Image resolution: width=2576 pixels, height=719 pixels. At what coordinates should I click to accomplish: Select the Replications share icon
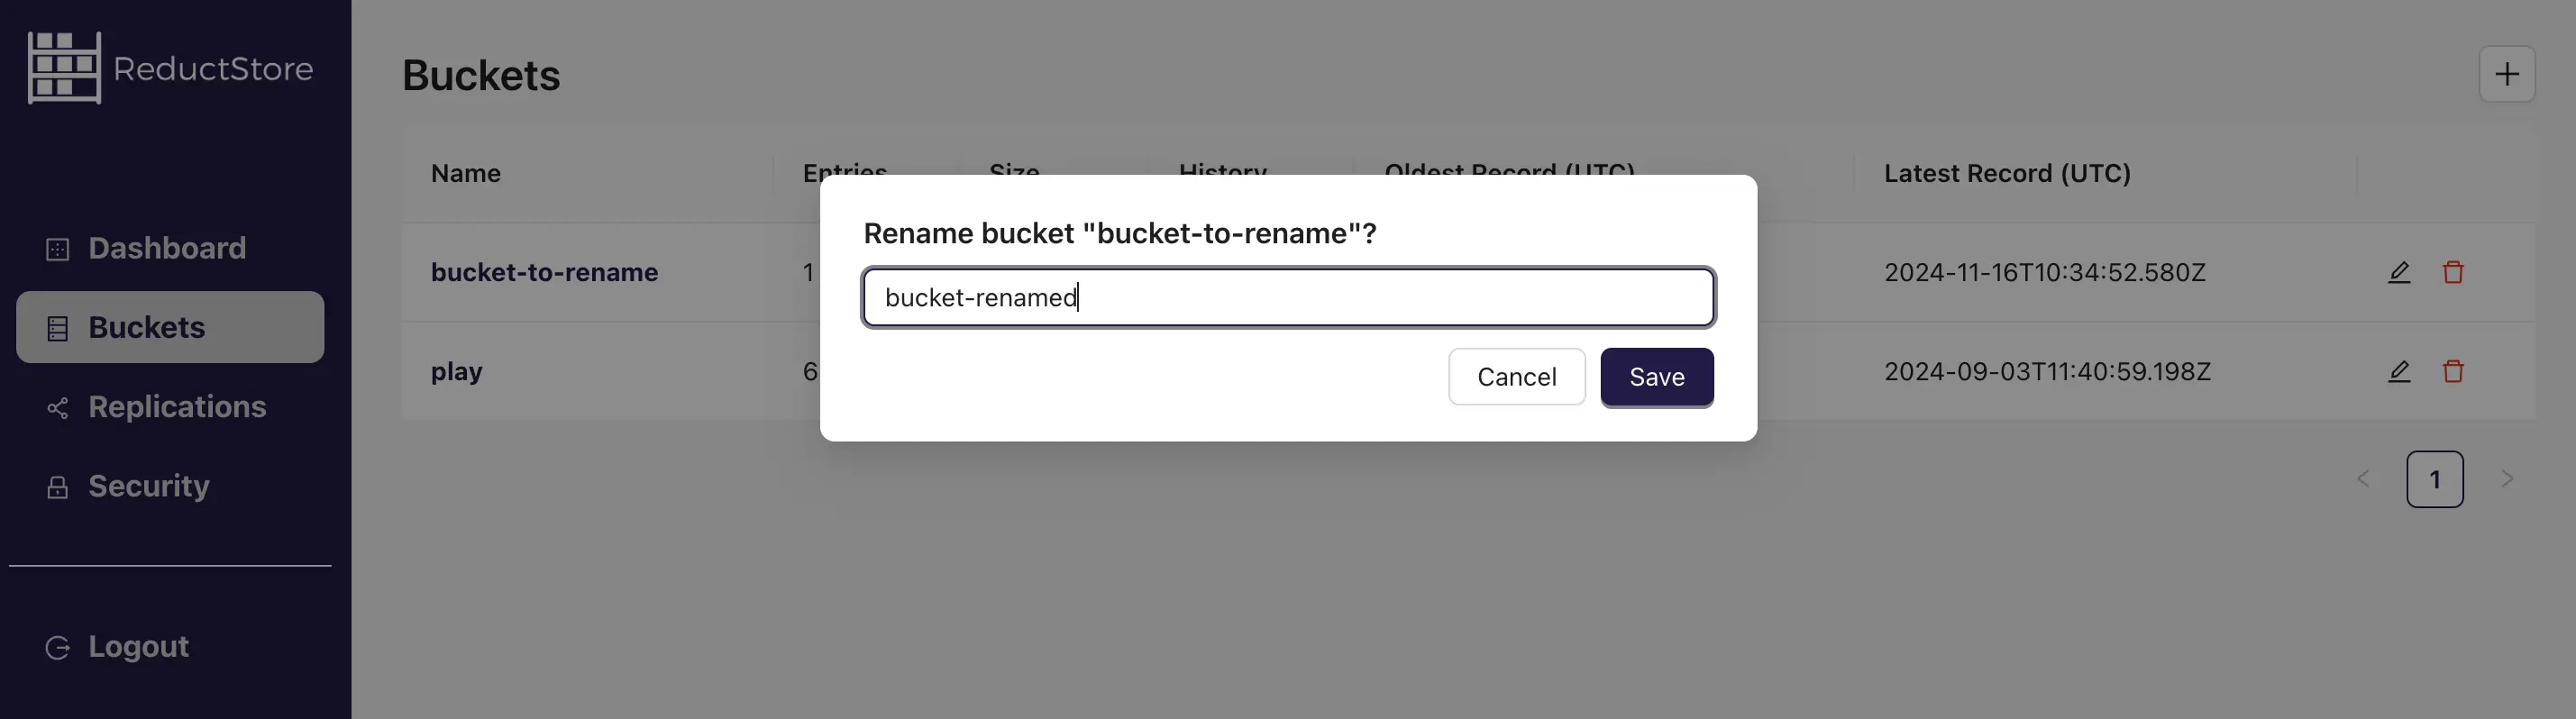[57, 407]
